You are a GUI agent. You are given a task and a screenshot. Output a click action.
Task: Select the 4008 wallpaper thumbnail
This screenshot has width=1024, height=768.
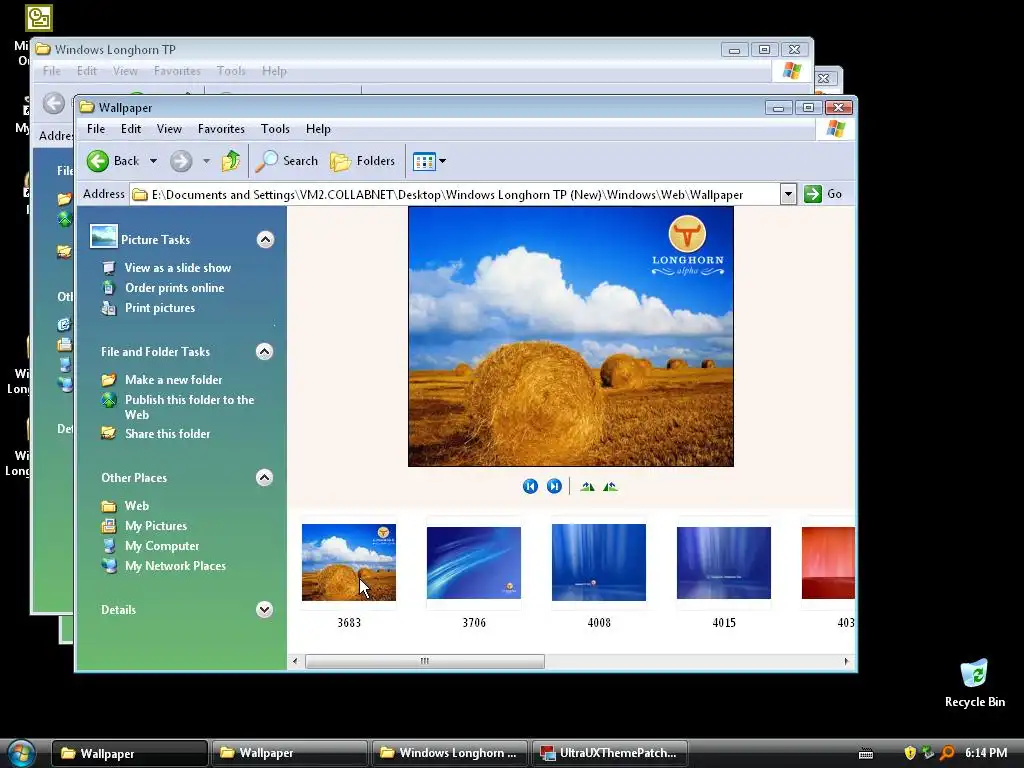(x=599, y=562)
